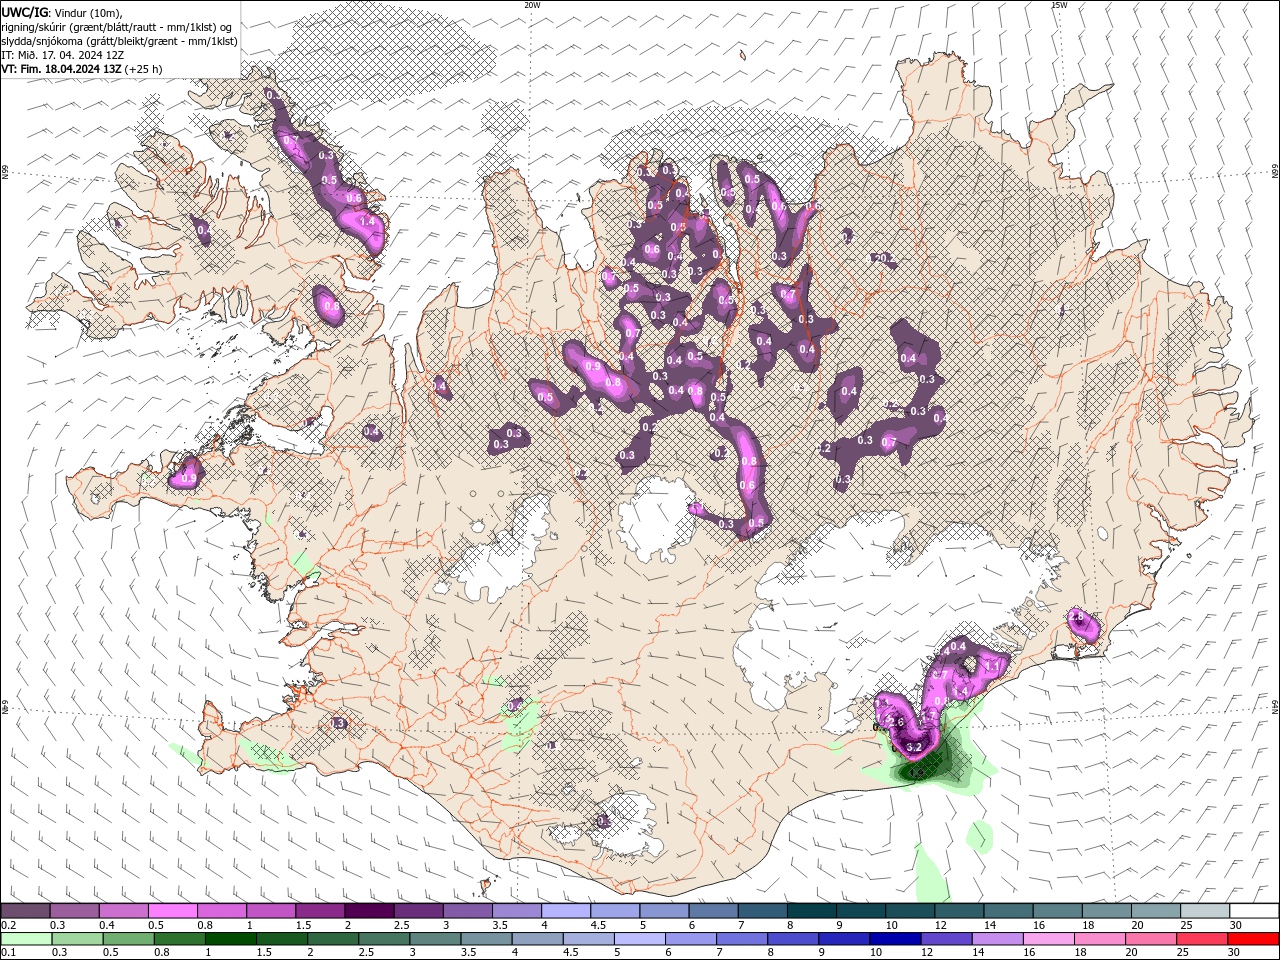Click the snow legend swatch starting at 0.2
The height and width of the screenshot is (960, 1280).
click(25, 911)
